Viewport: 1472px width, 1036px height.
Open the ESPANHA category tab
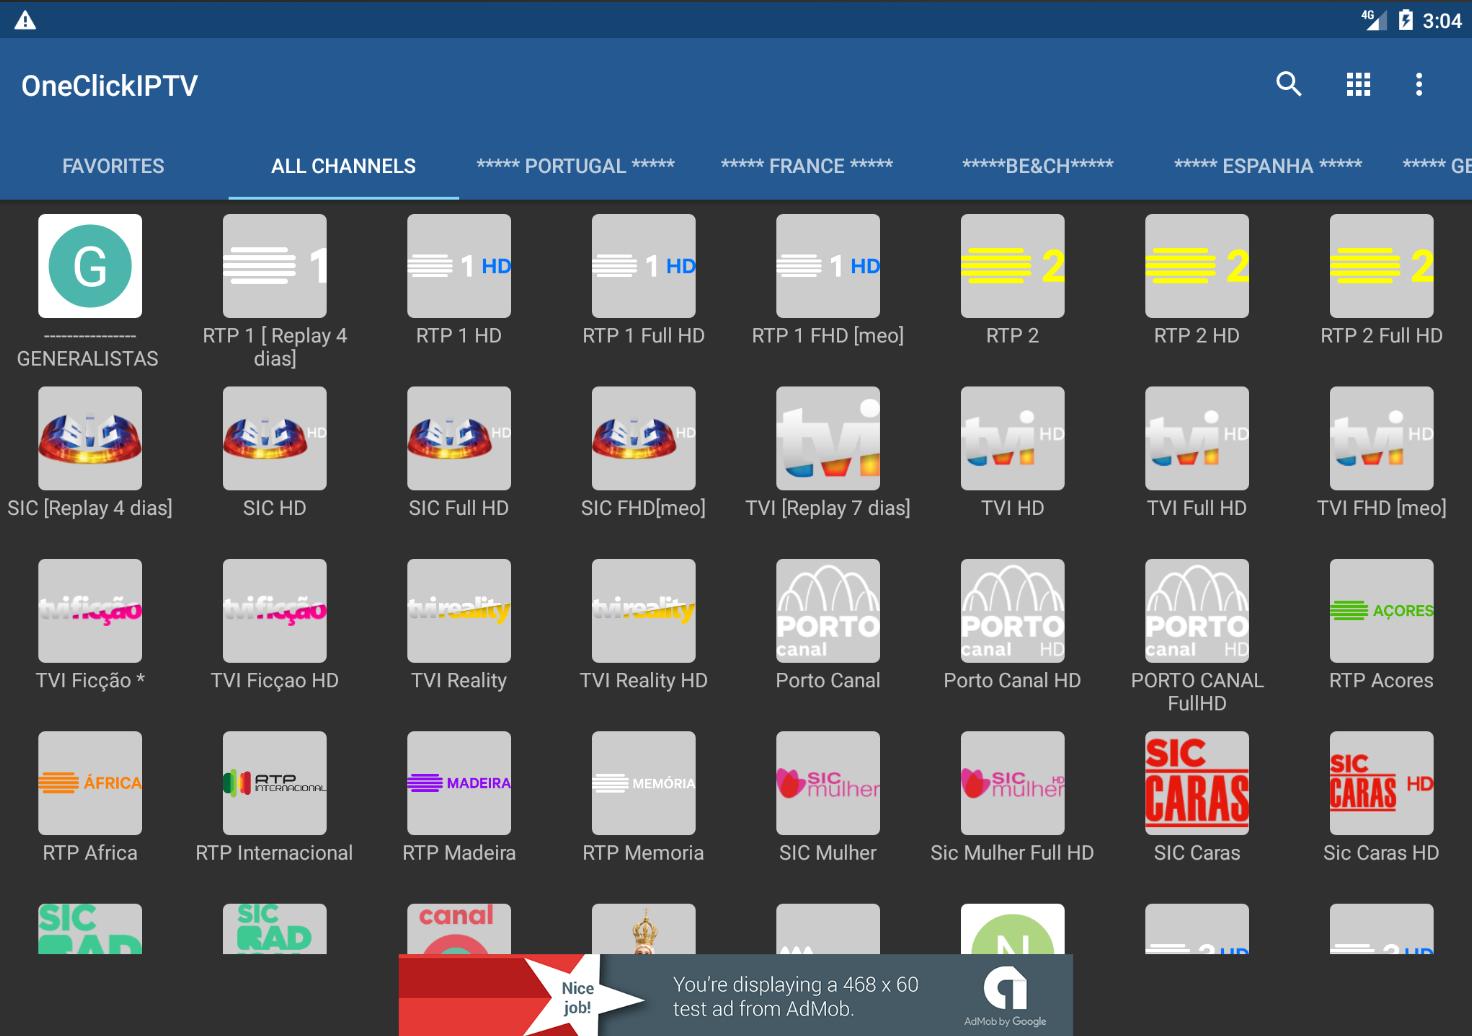point(1267,166)
